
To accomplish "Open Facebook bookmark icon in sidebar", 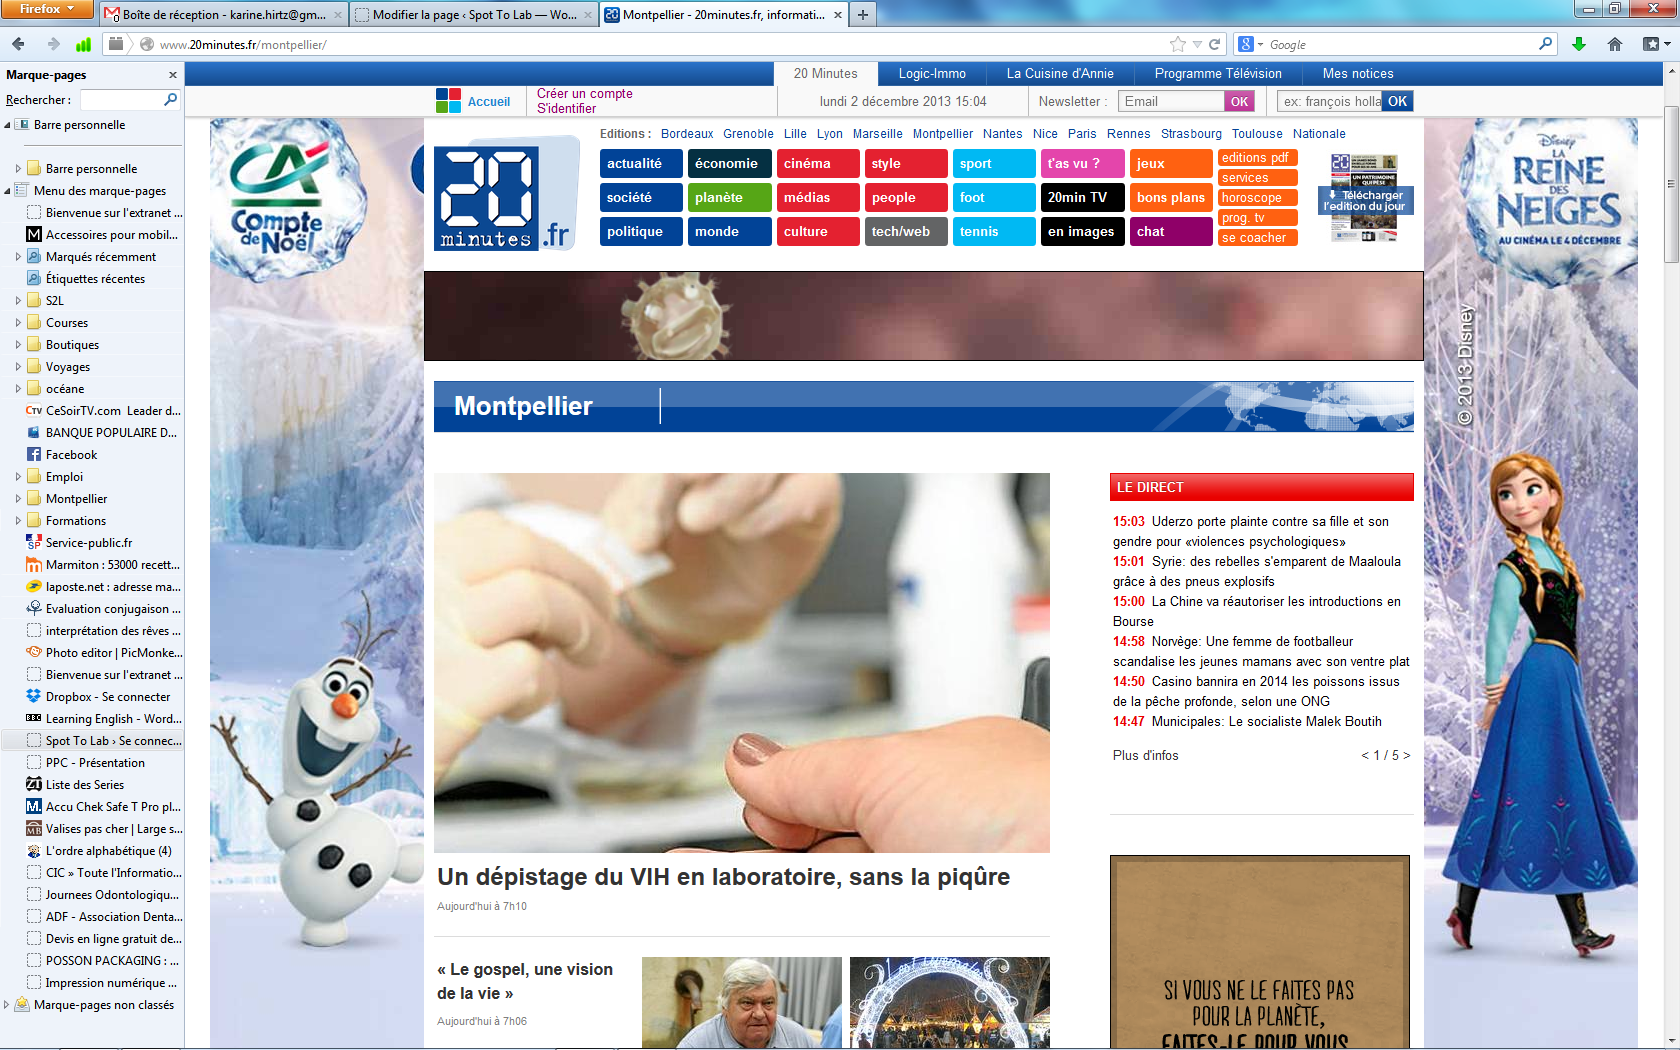I will click(x=34, y=454).
